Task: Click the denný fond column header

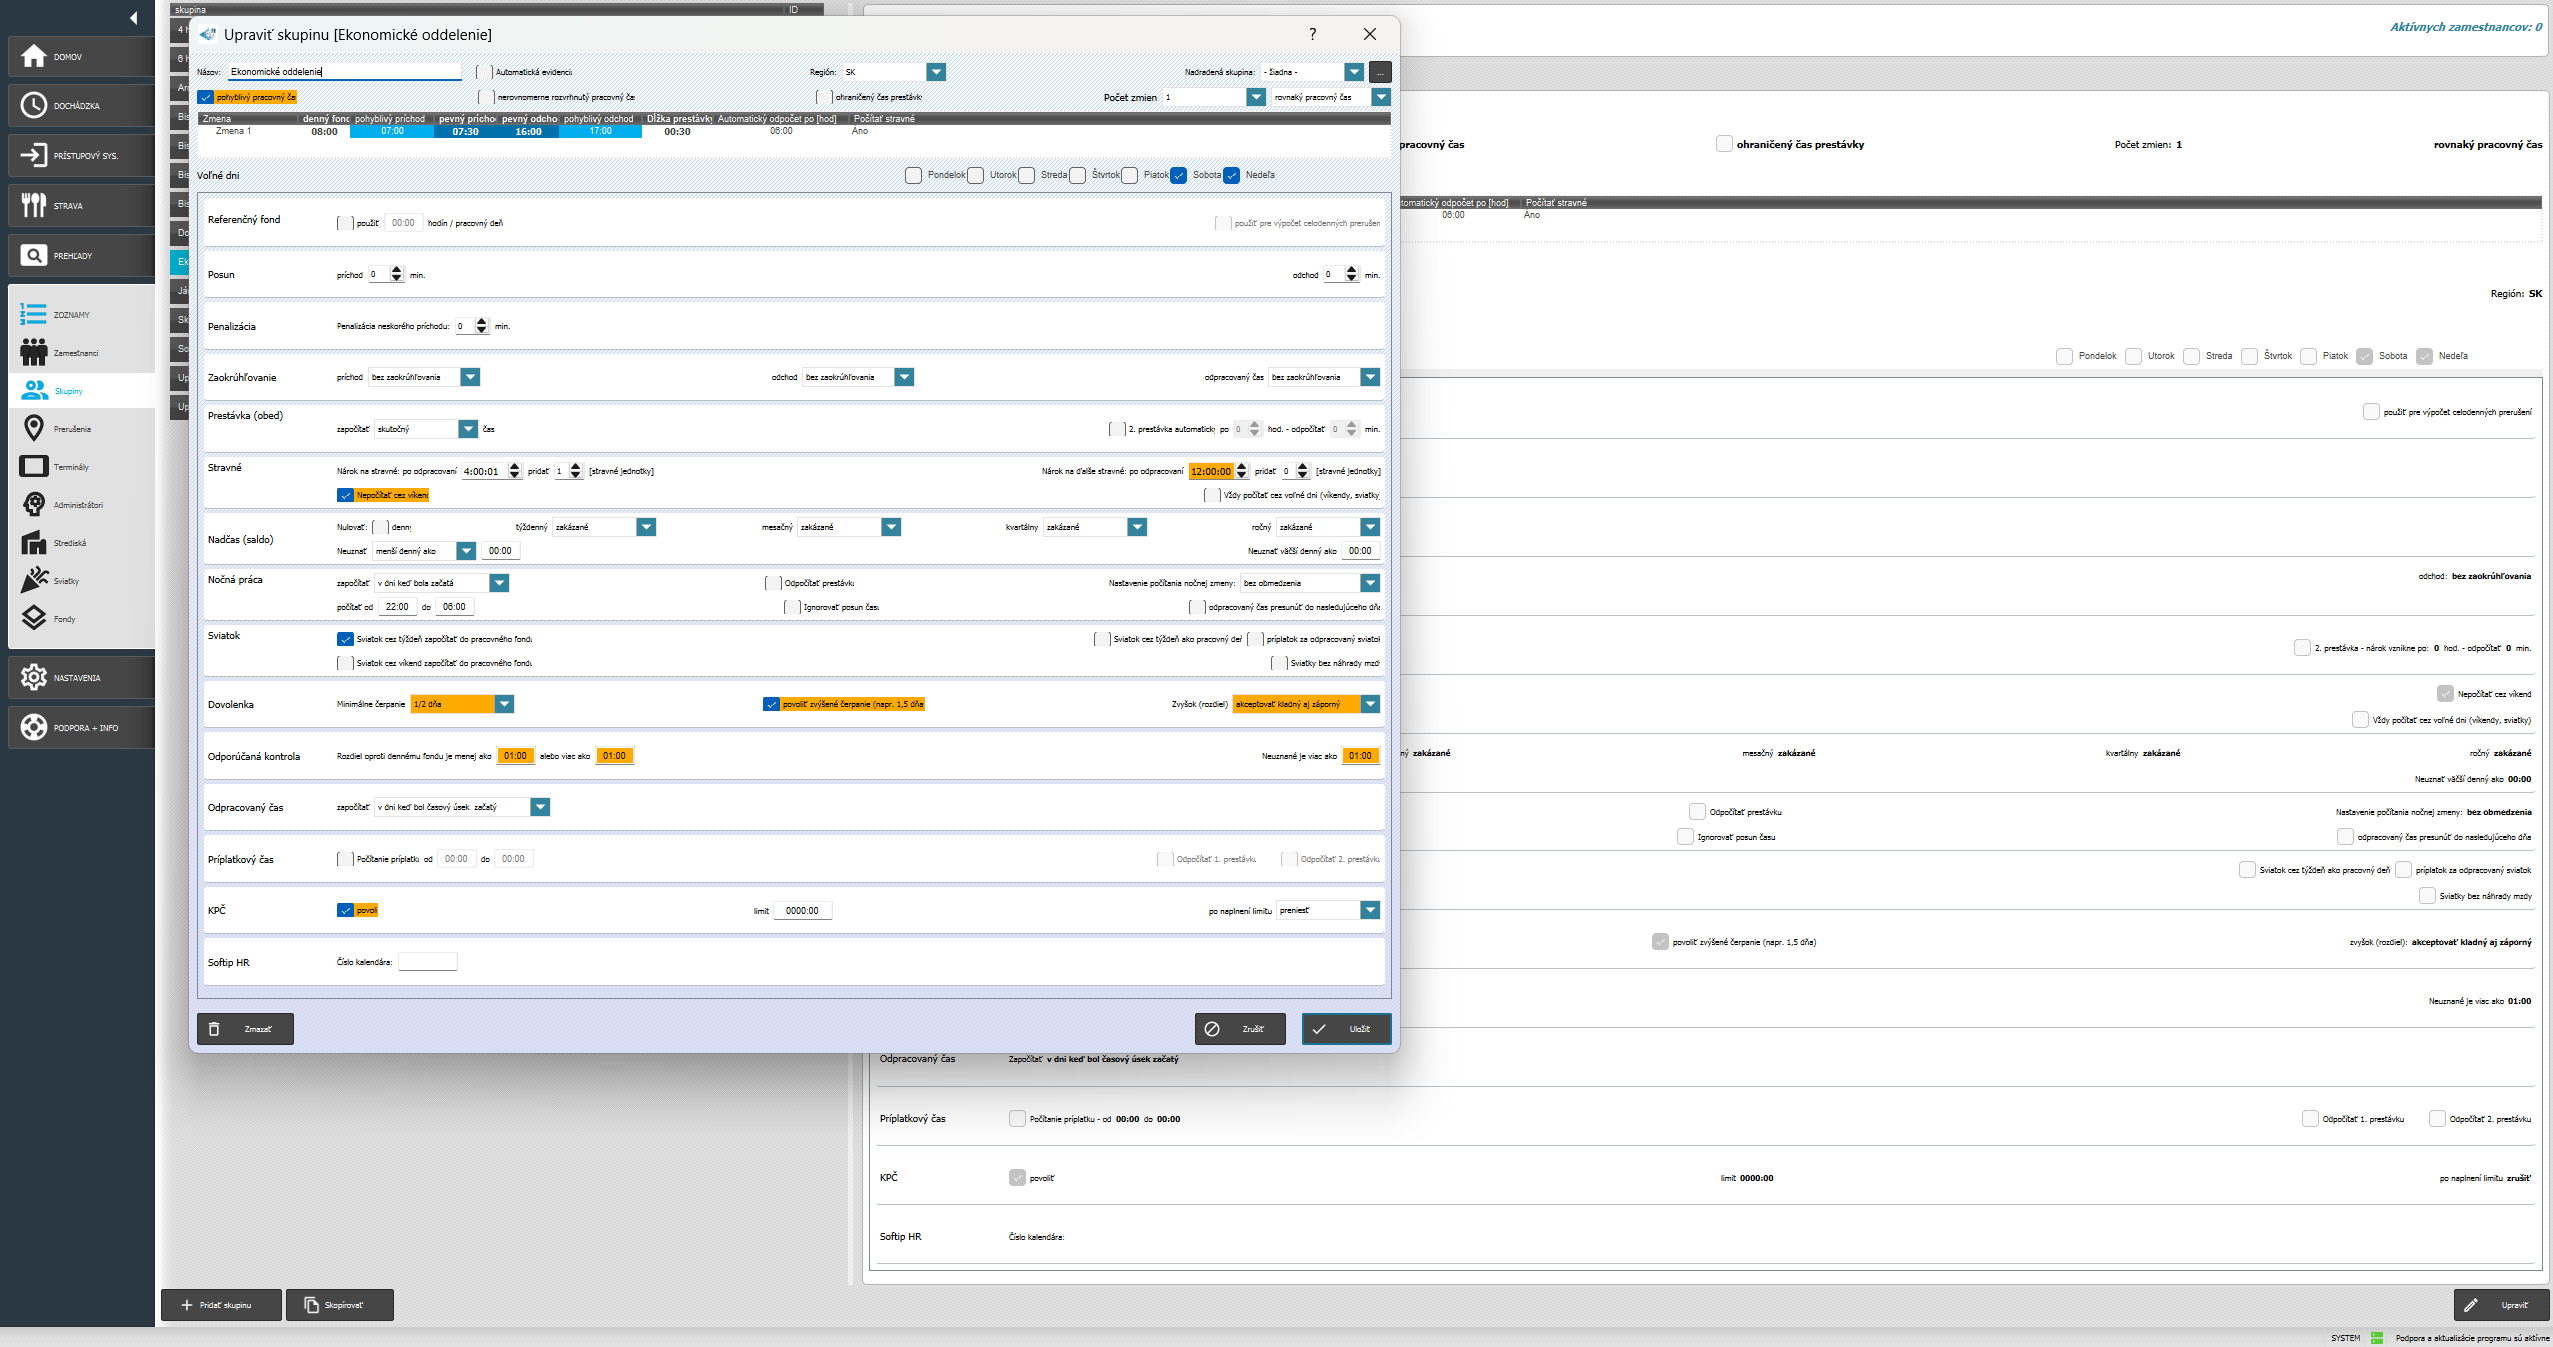Action: click(x=325, y=119)
